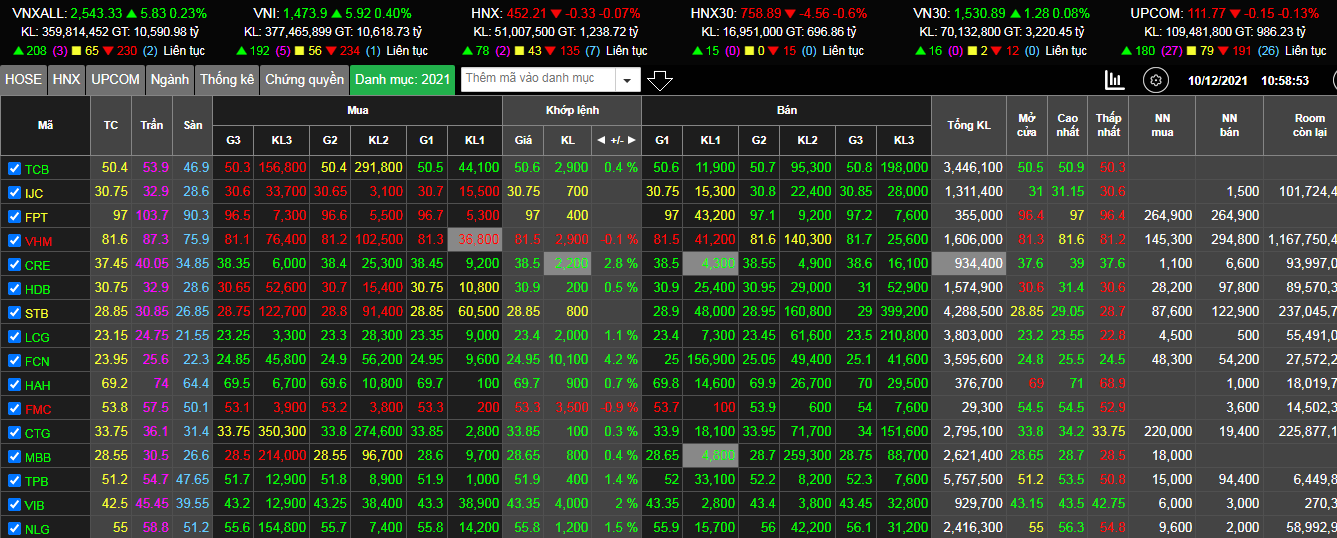Uncheck the HDB row checkbox
Viewport: 1337px width, 538px height.
(14, 289)
